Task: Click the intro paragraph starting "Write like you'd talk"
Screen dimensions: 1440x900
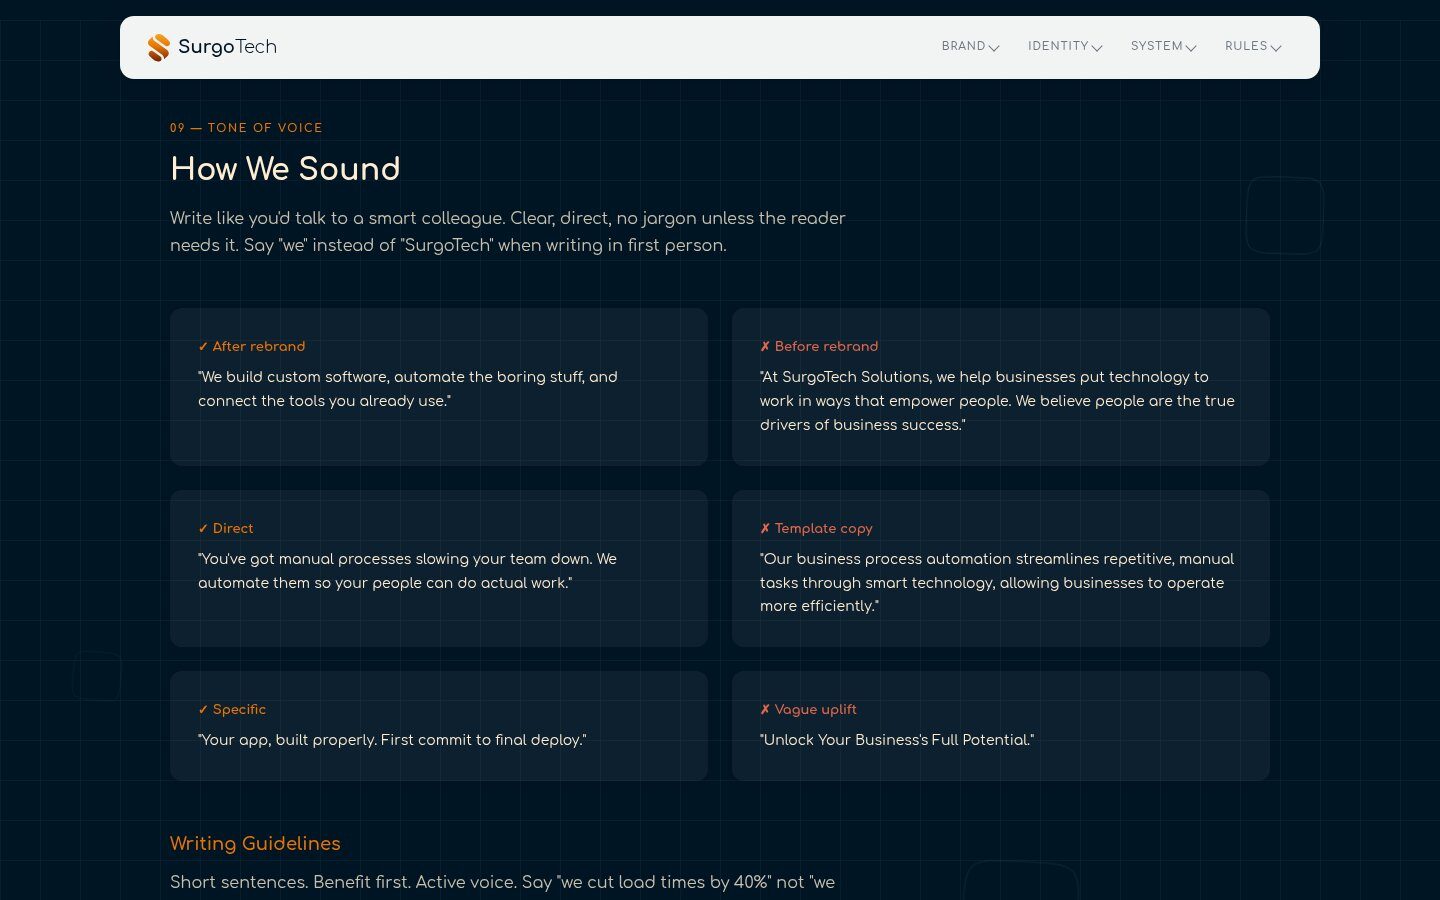Action: coord(508,232)
